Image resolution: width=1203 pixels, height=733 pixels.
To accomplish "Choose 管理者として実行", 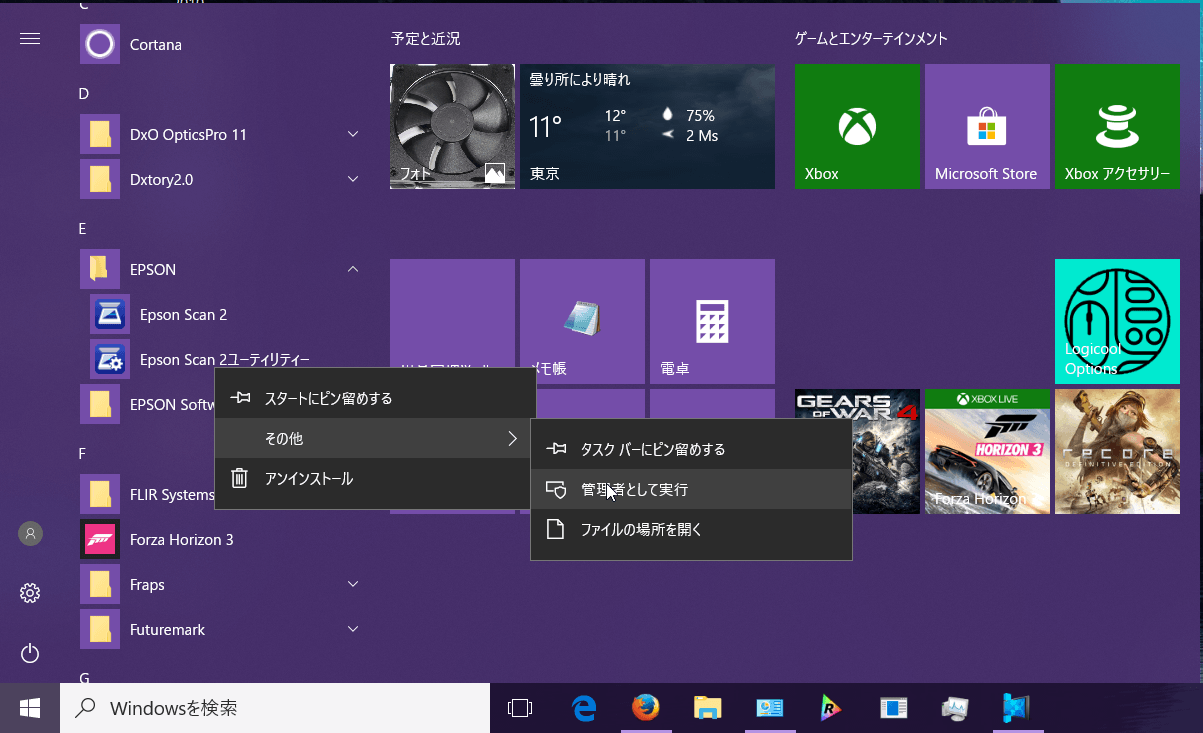I will pyautogui.click(x=691, y=489).
